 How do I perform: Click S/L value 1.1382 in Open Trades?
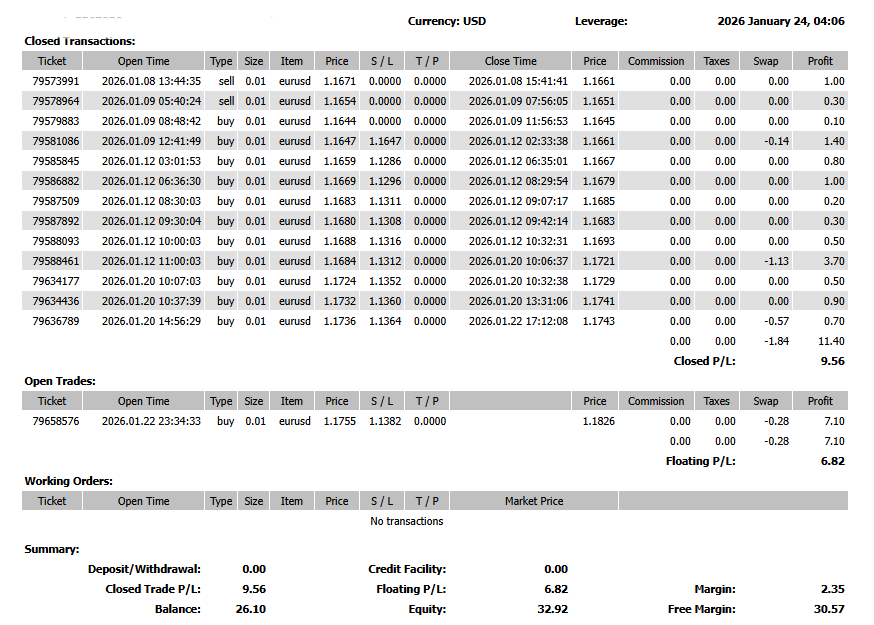(x=385, y=421)
